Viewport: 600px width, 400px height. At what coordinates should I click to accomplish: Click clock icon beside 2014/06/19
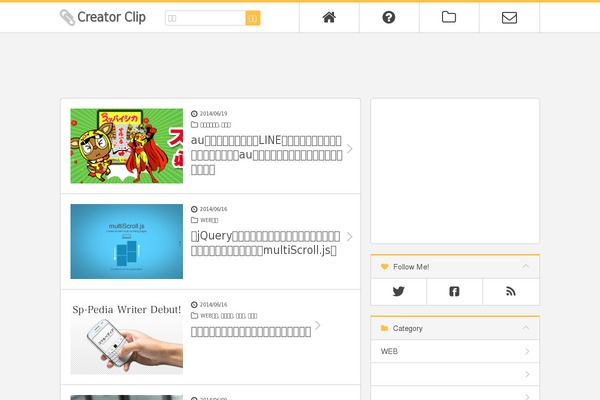click(x=194, y=114)
